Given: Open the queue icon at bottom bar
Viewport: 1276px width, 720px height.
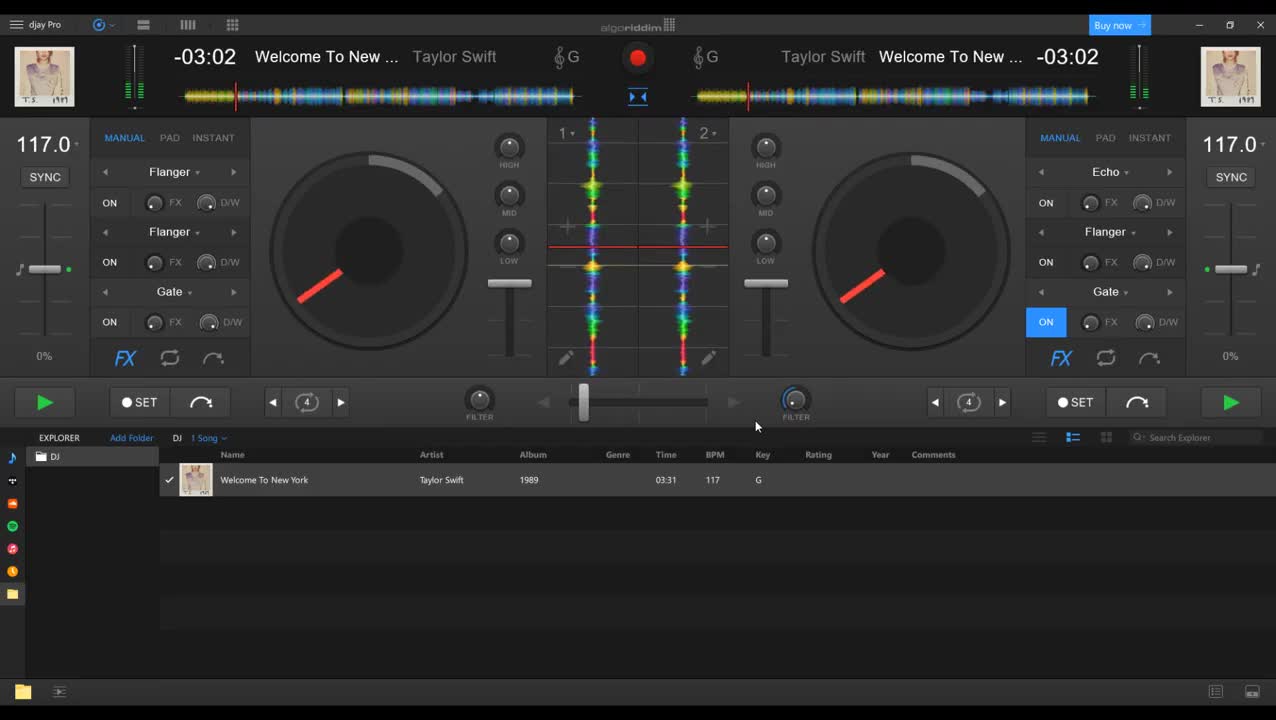Looking at the screenshot, I should [59, 691].
